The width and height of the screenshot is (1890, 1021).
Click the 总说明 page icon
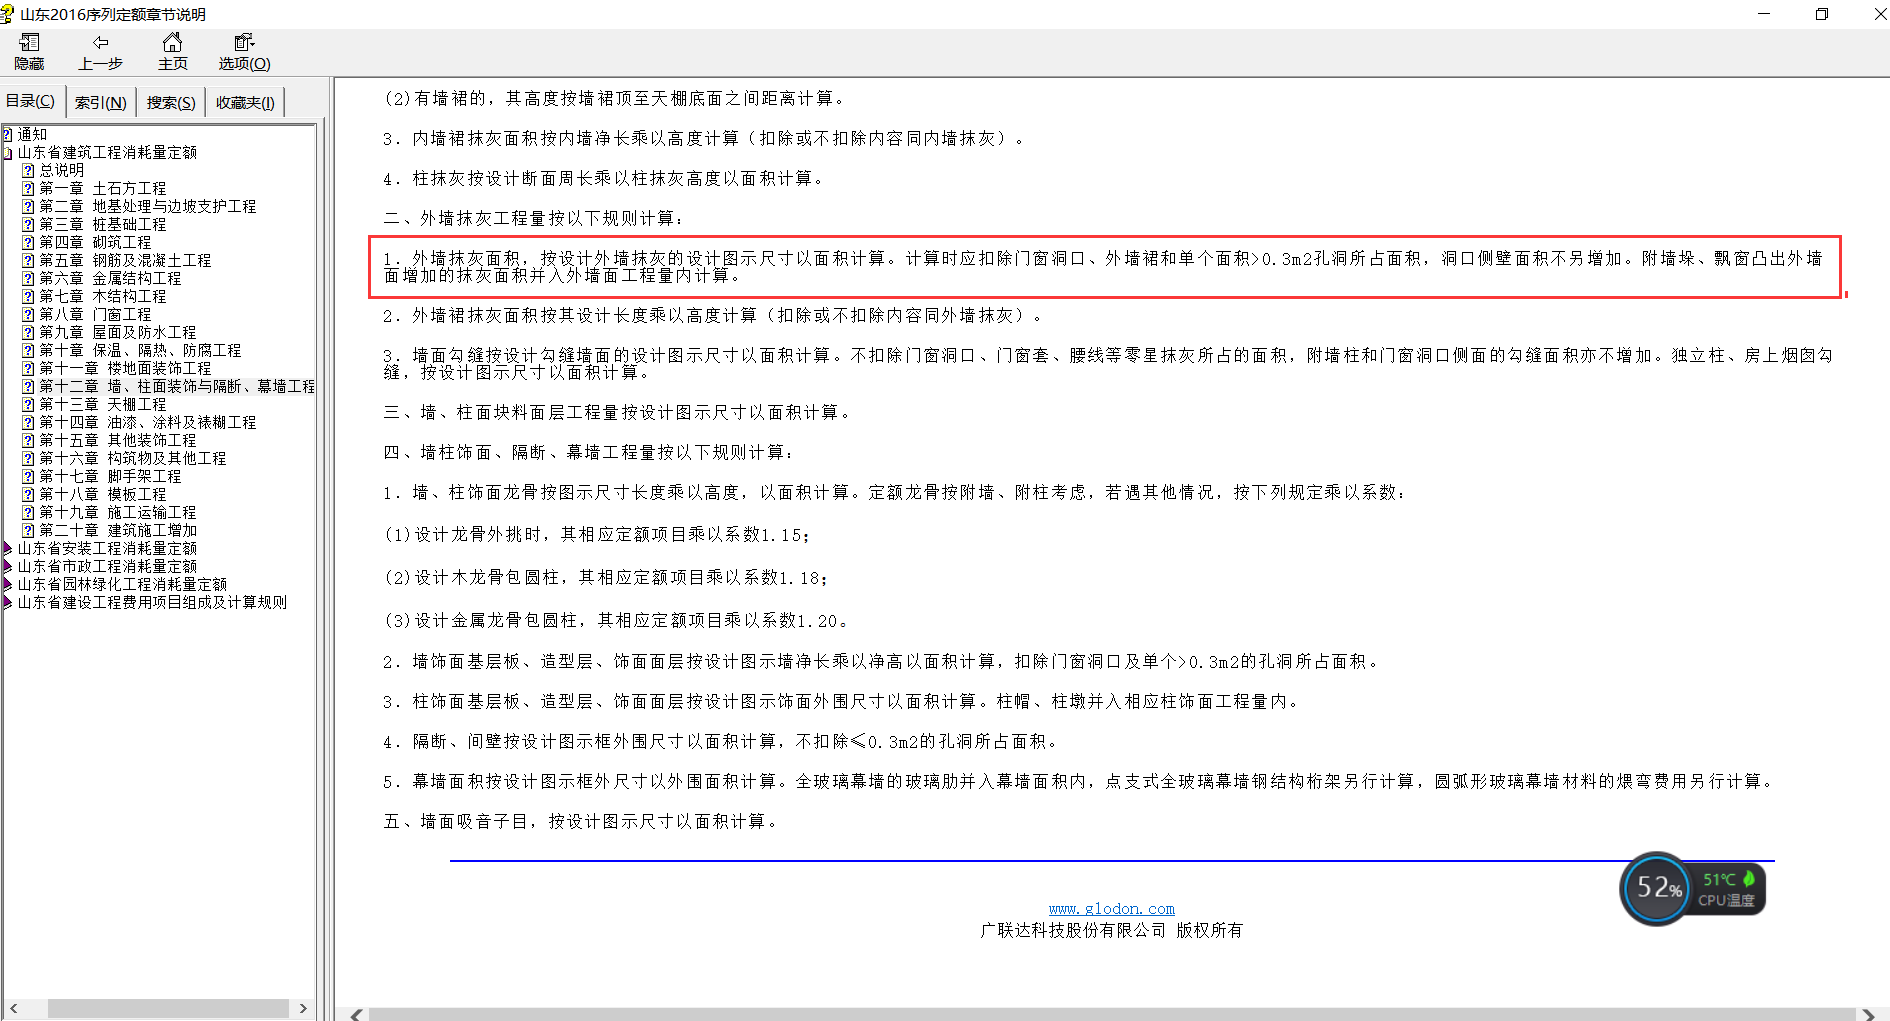click(28, 170)
